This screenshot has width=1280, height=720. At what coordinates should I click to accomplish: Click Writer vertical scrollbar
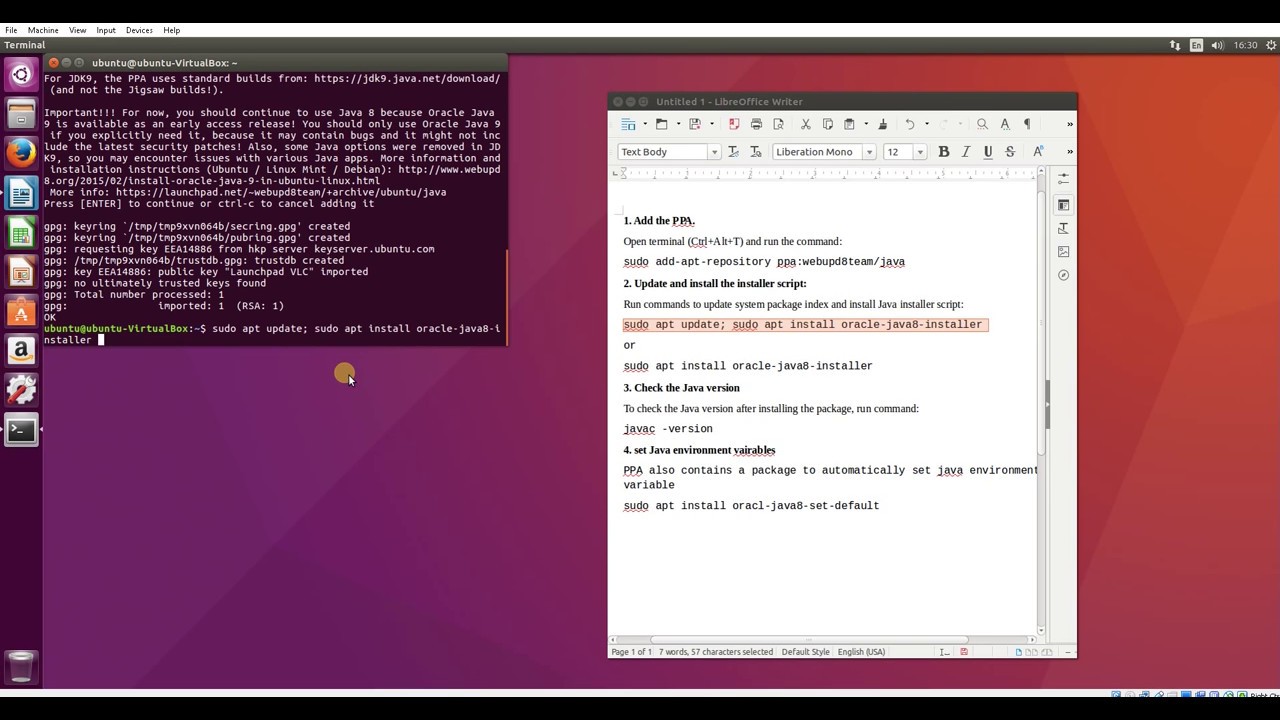point(1041,404)
